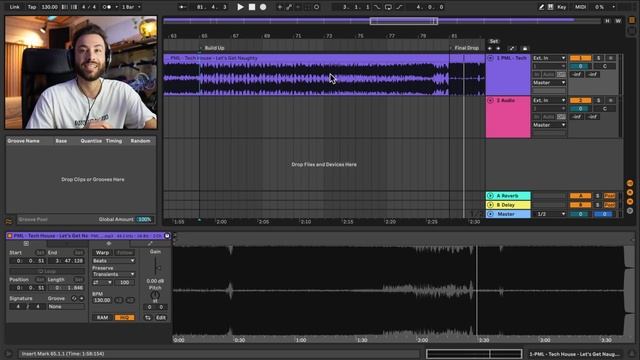
Task: Show the Mixer section toggle
Action: click(630, 202)
